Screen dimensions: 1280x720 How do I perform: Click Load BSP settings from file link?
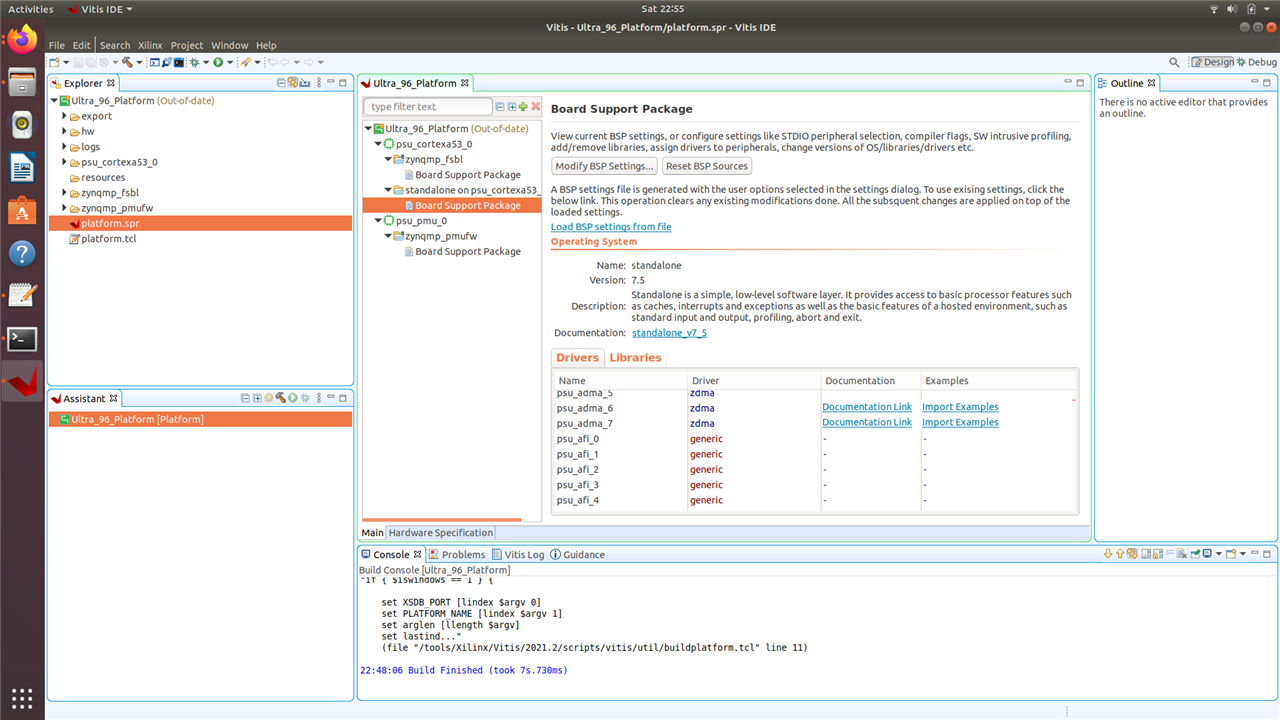(x=611, y=227)
